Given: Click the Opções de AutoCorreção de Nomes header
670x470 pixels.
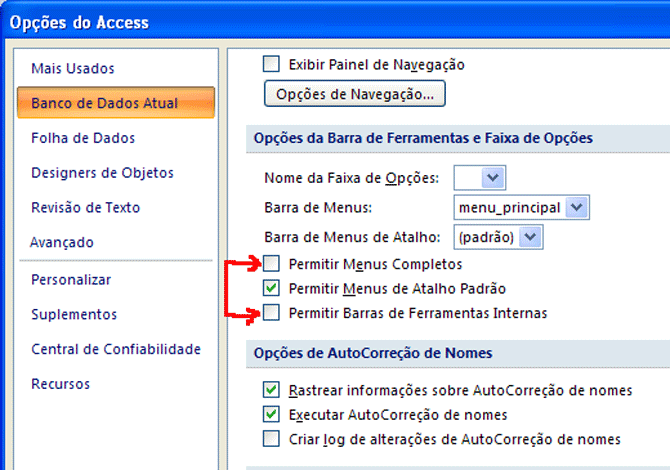Looking at the screenshot, I should [458, 353].
